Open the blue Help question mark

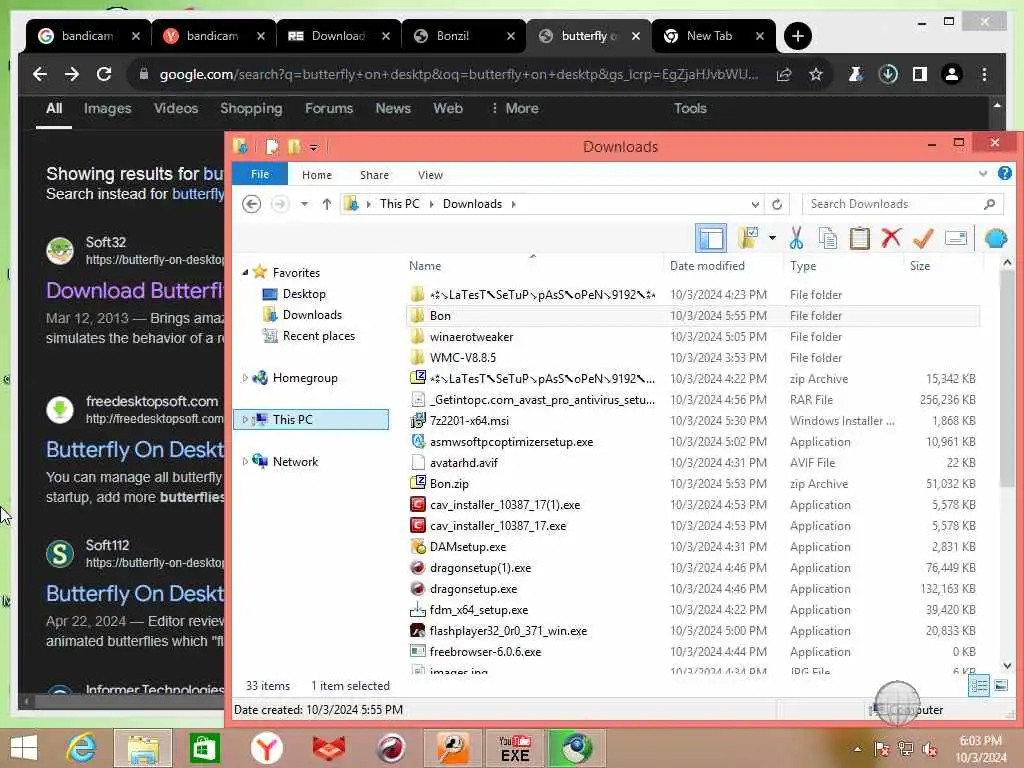point(1004,174)
